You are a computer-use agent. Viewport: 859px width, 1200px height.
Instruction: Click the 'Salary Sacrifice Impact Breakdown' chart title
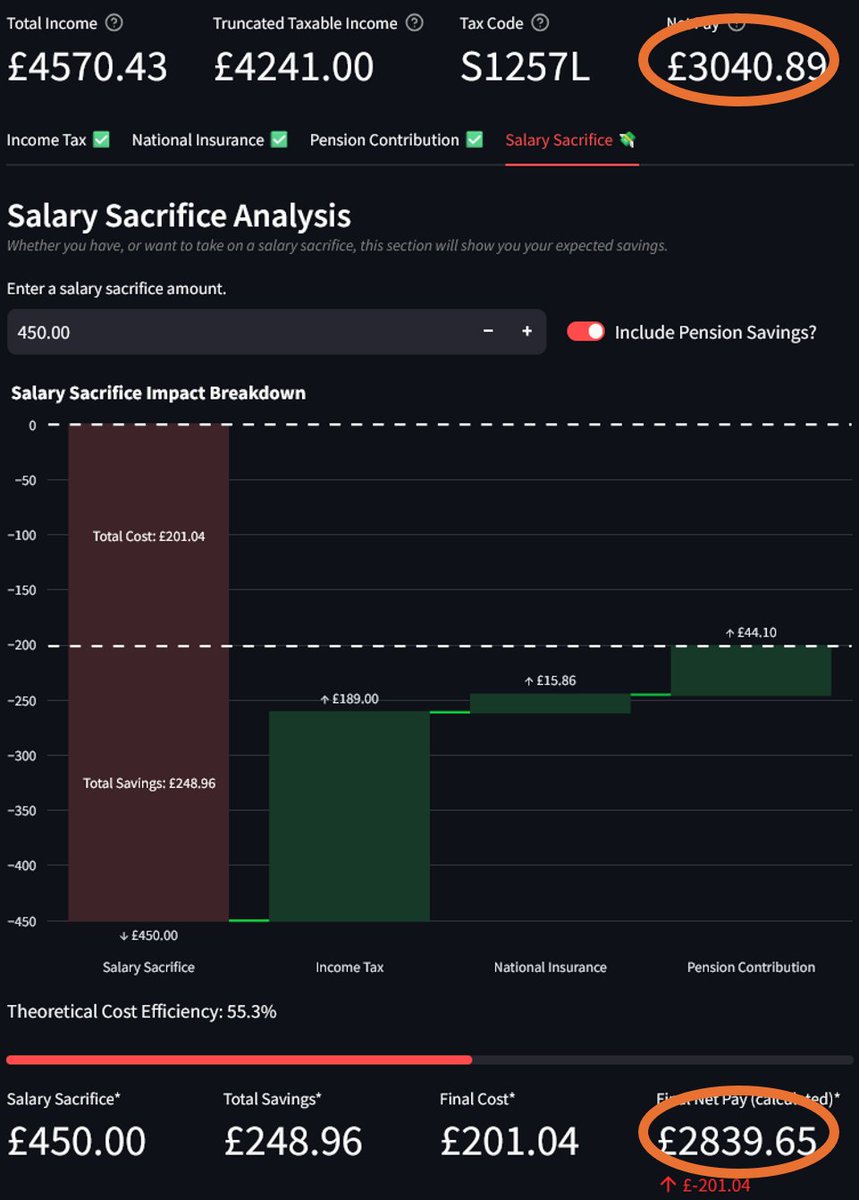pos(158,393)
